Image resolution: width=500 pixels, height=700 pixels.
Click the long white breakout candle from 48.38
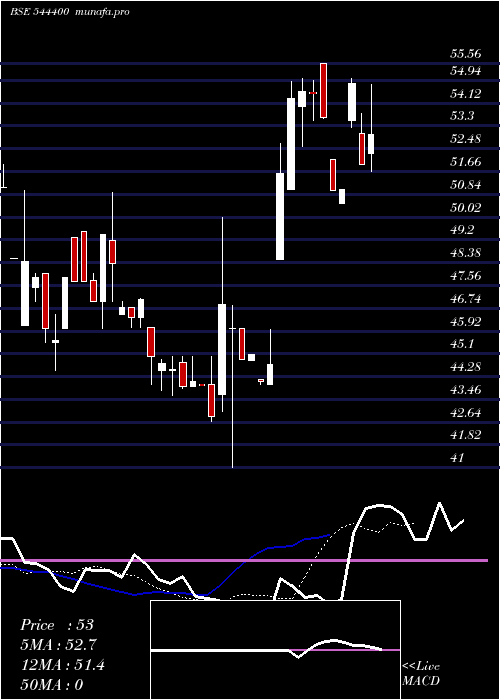coord(280,216)
